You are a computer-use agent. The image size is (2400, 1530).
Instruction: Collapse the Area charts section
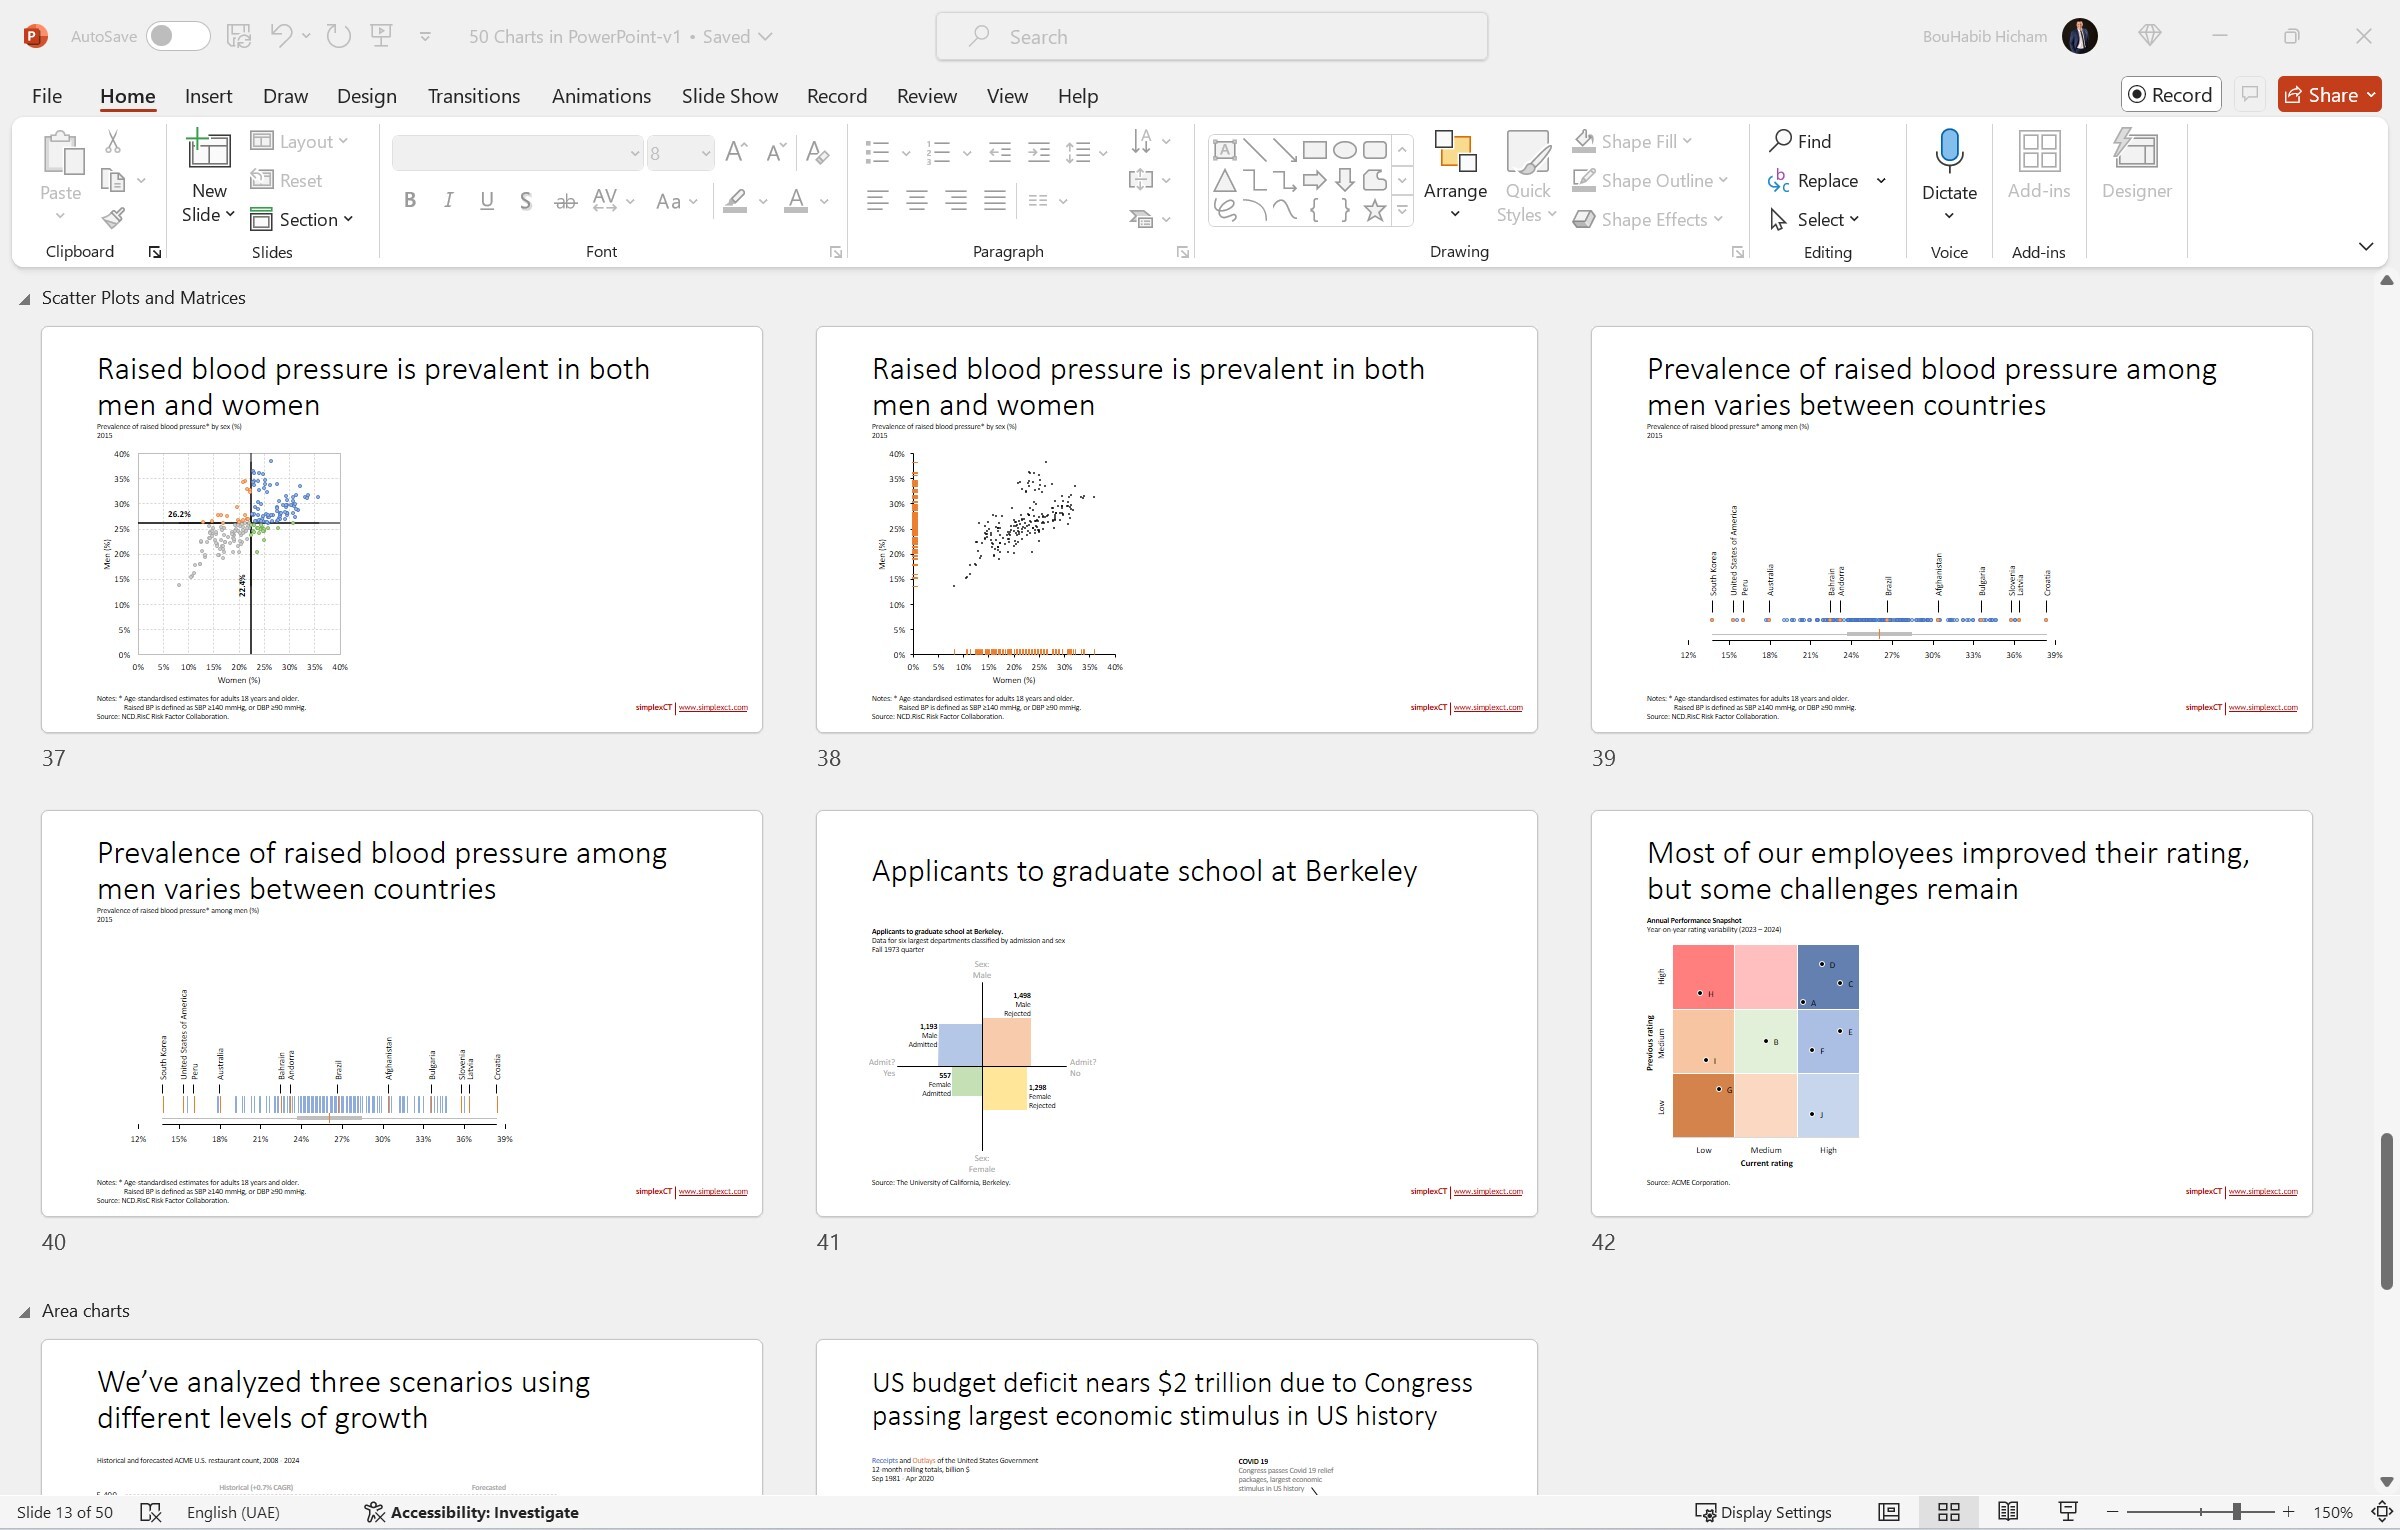24,1312
